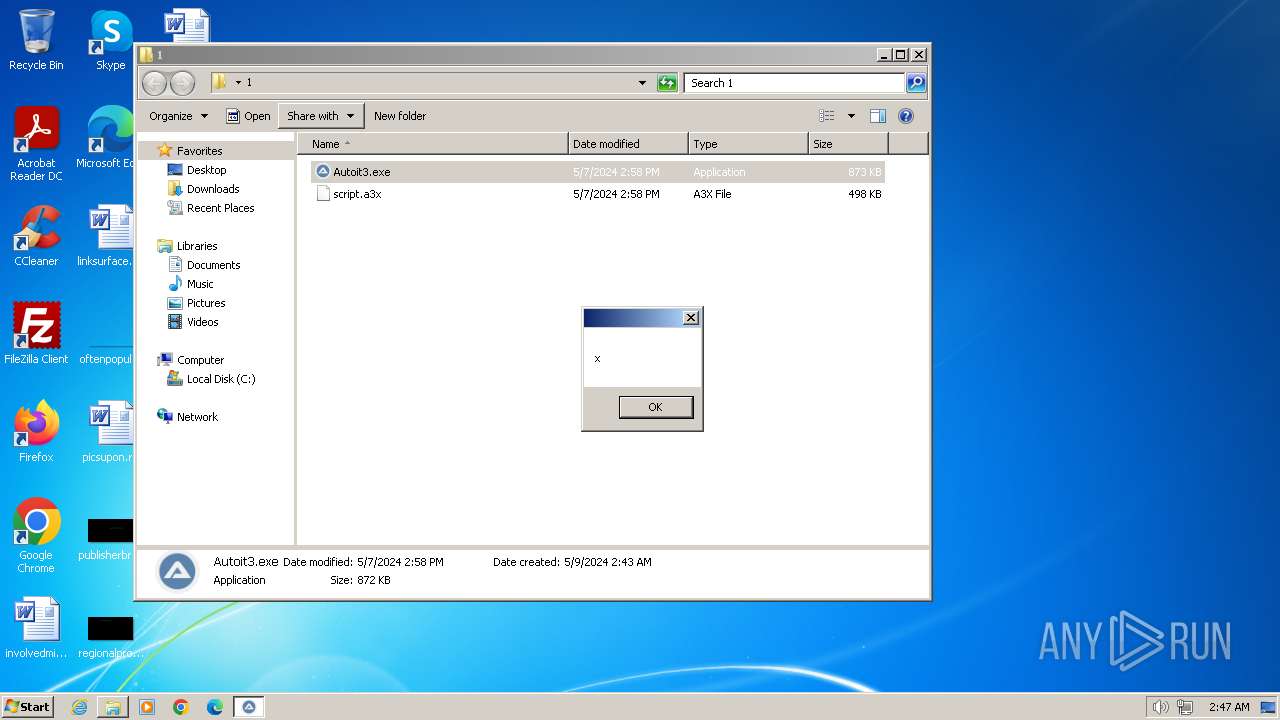Select the script.a3x file icon

pos(323,194)
